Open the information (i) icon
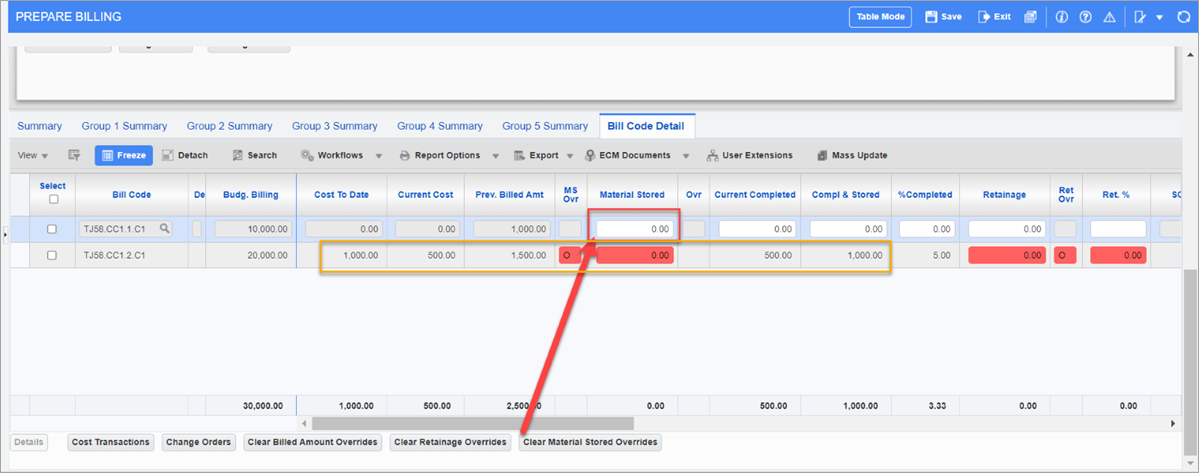 pyautogui.click(x=1061, y=17)
